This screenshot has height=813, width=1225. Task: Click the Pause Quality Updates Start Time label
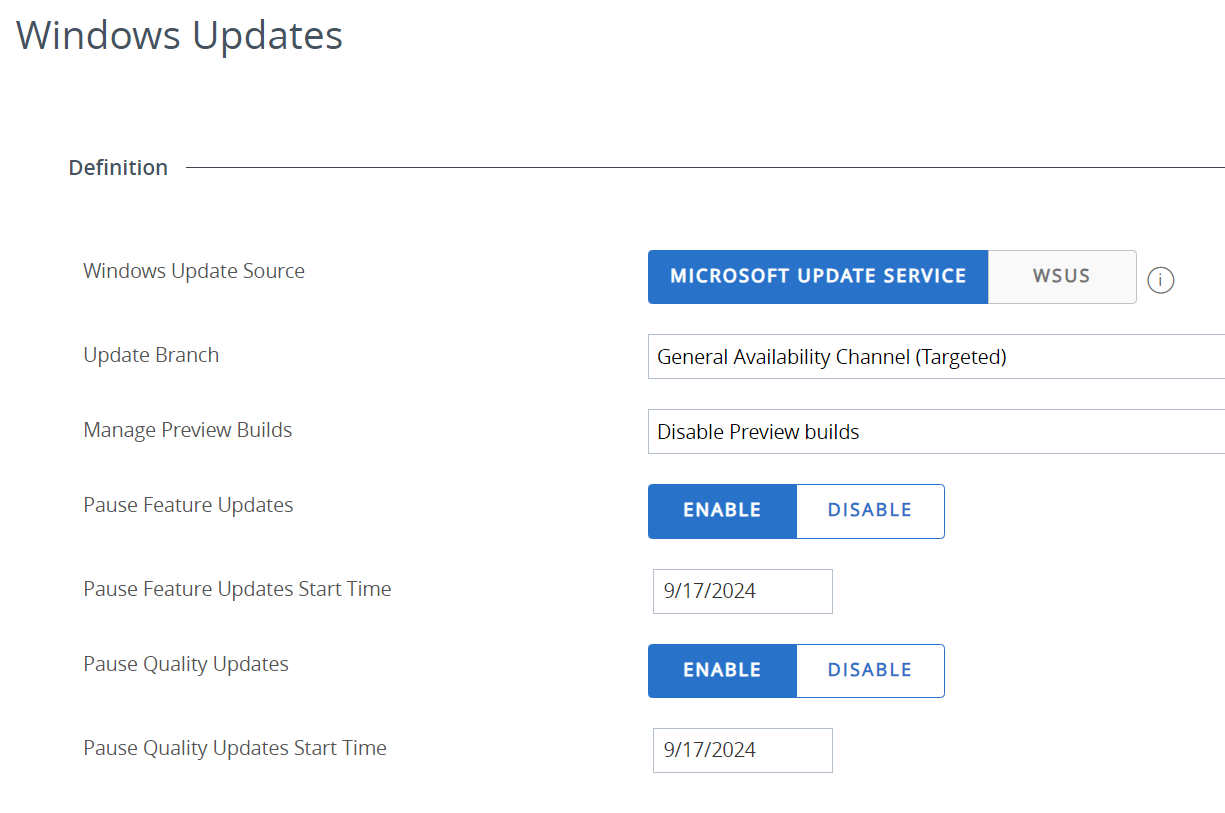[235, 748]
